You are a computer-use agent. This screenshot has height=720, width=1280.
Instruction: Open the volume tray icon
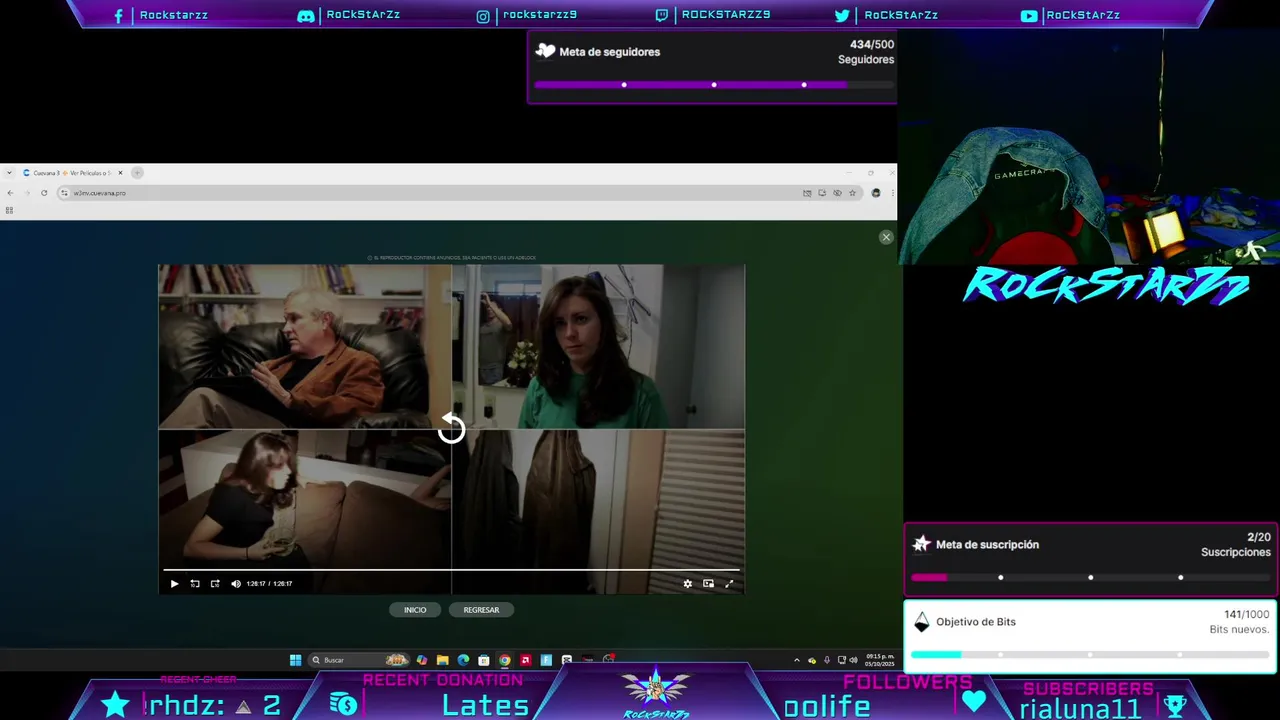[853, 660]
